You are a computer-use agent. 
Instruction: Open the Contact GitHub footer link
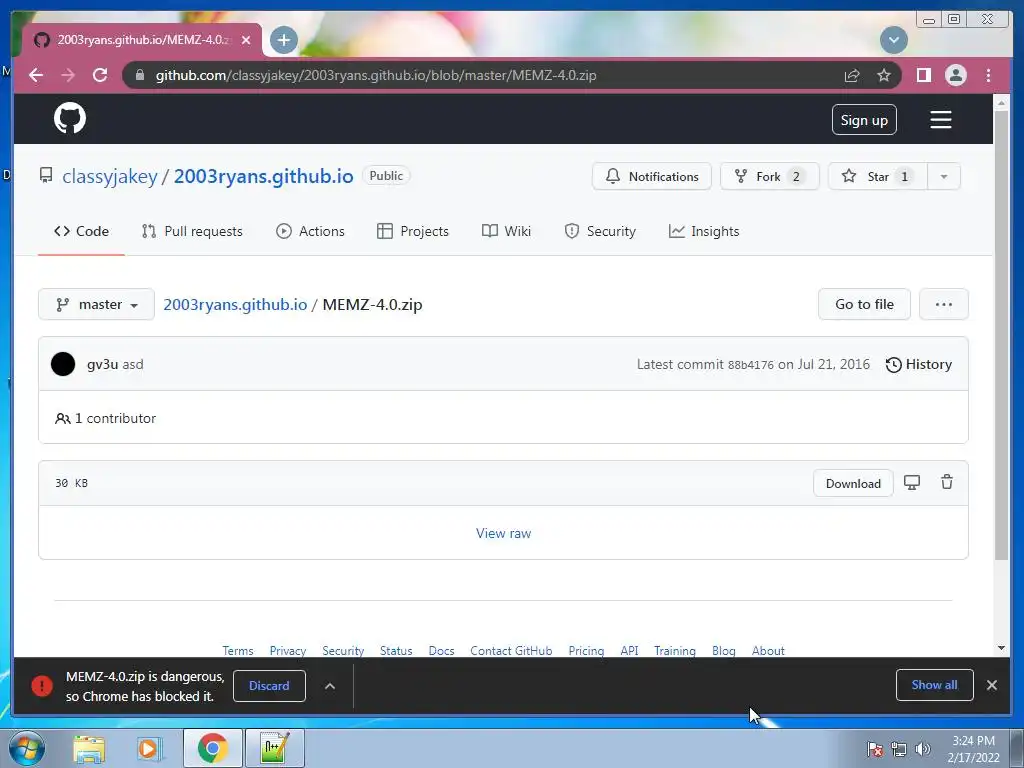(511, 650)
